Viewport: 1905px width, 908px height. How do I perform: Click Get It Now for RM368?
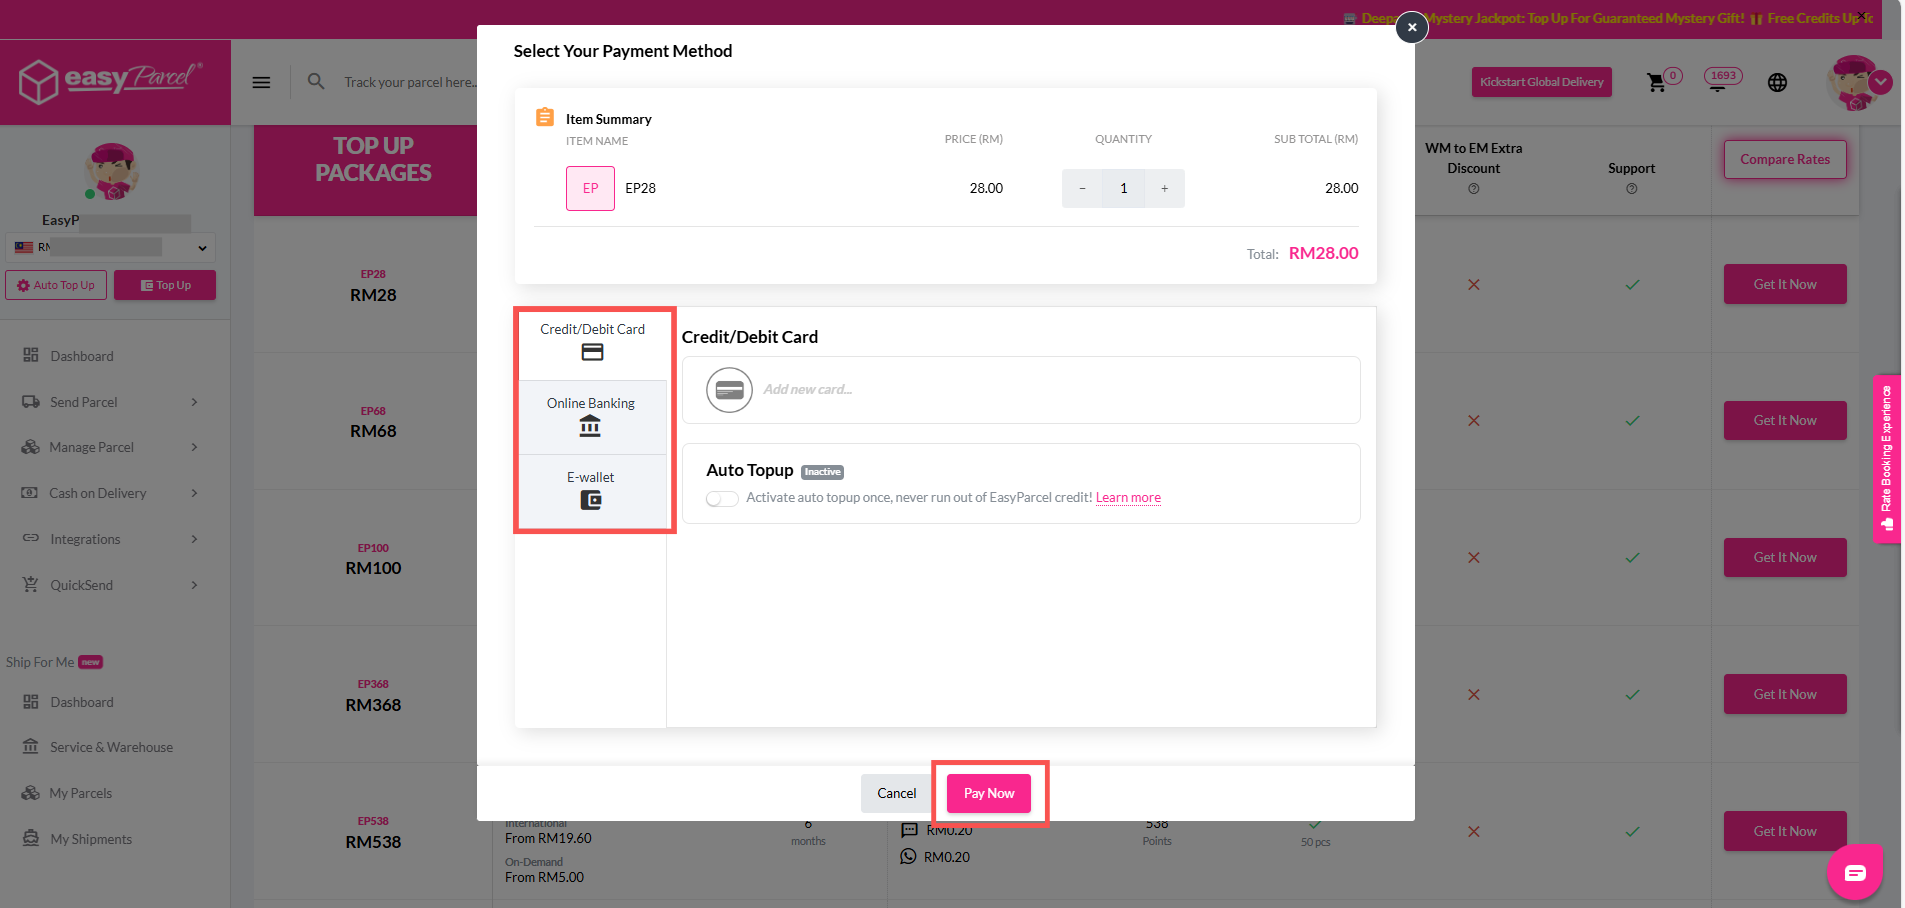click(1785, 694)
